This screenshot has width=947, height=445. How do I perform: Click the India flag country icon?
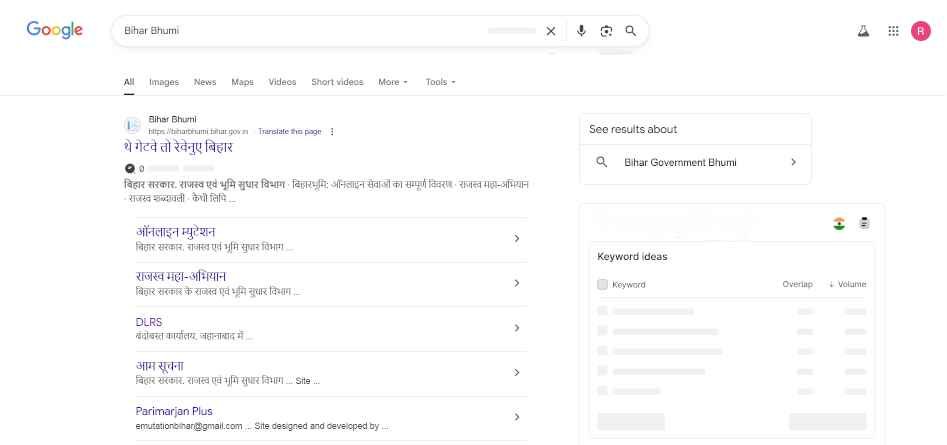click(x=839, y=224)
